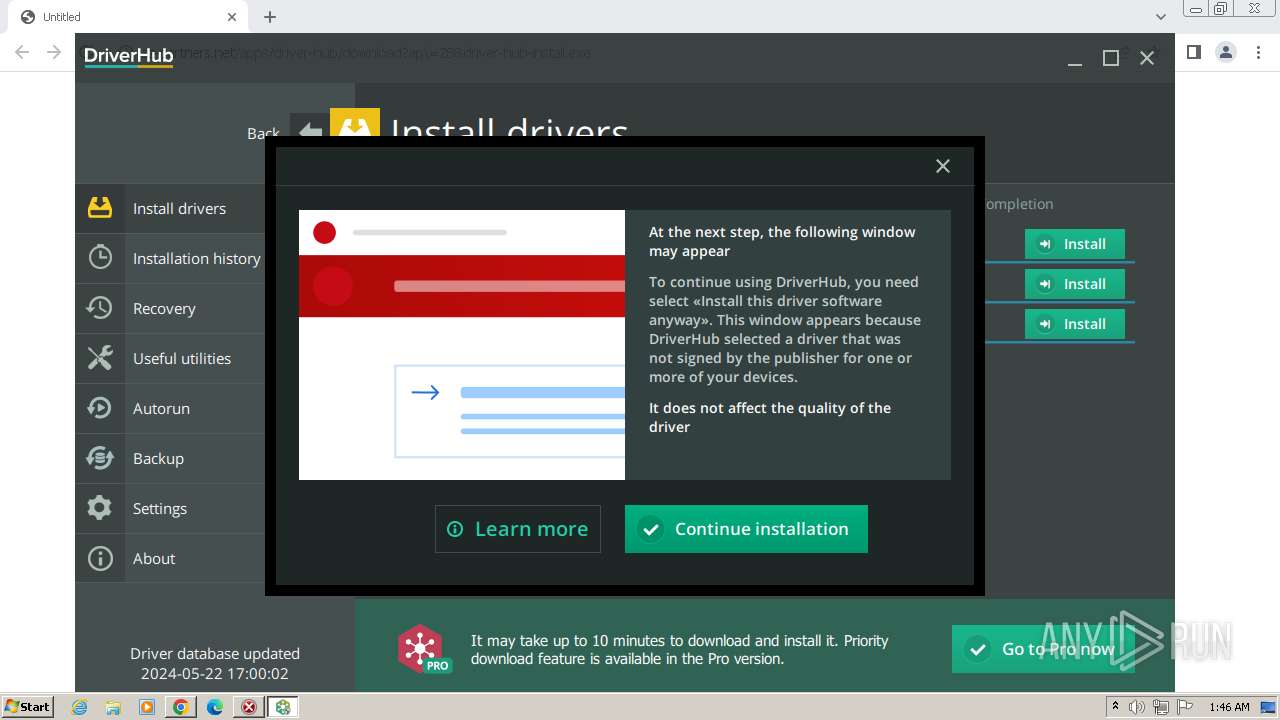Click the second Install button in list
Image resolution: width=1280 pixels, height=720 pixels.
1074,284
